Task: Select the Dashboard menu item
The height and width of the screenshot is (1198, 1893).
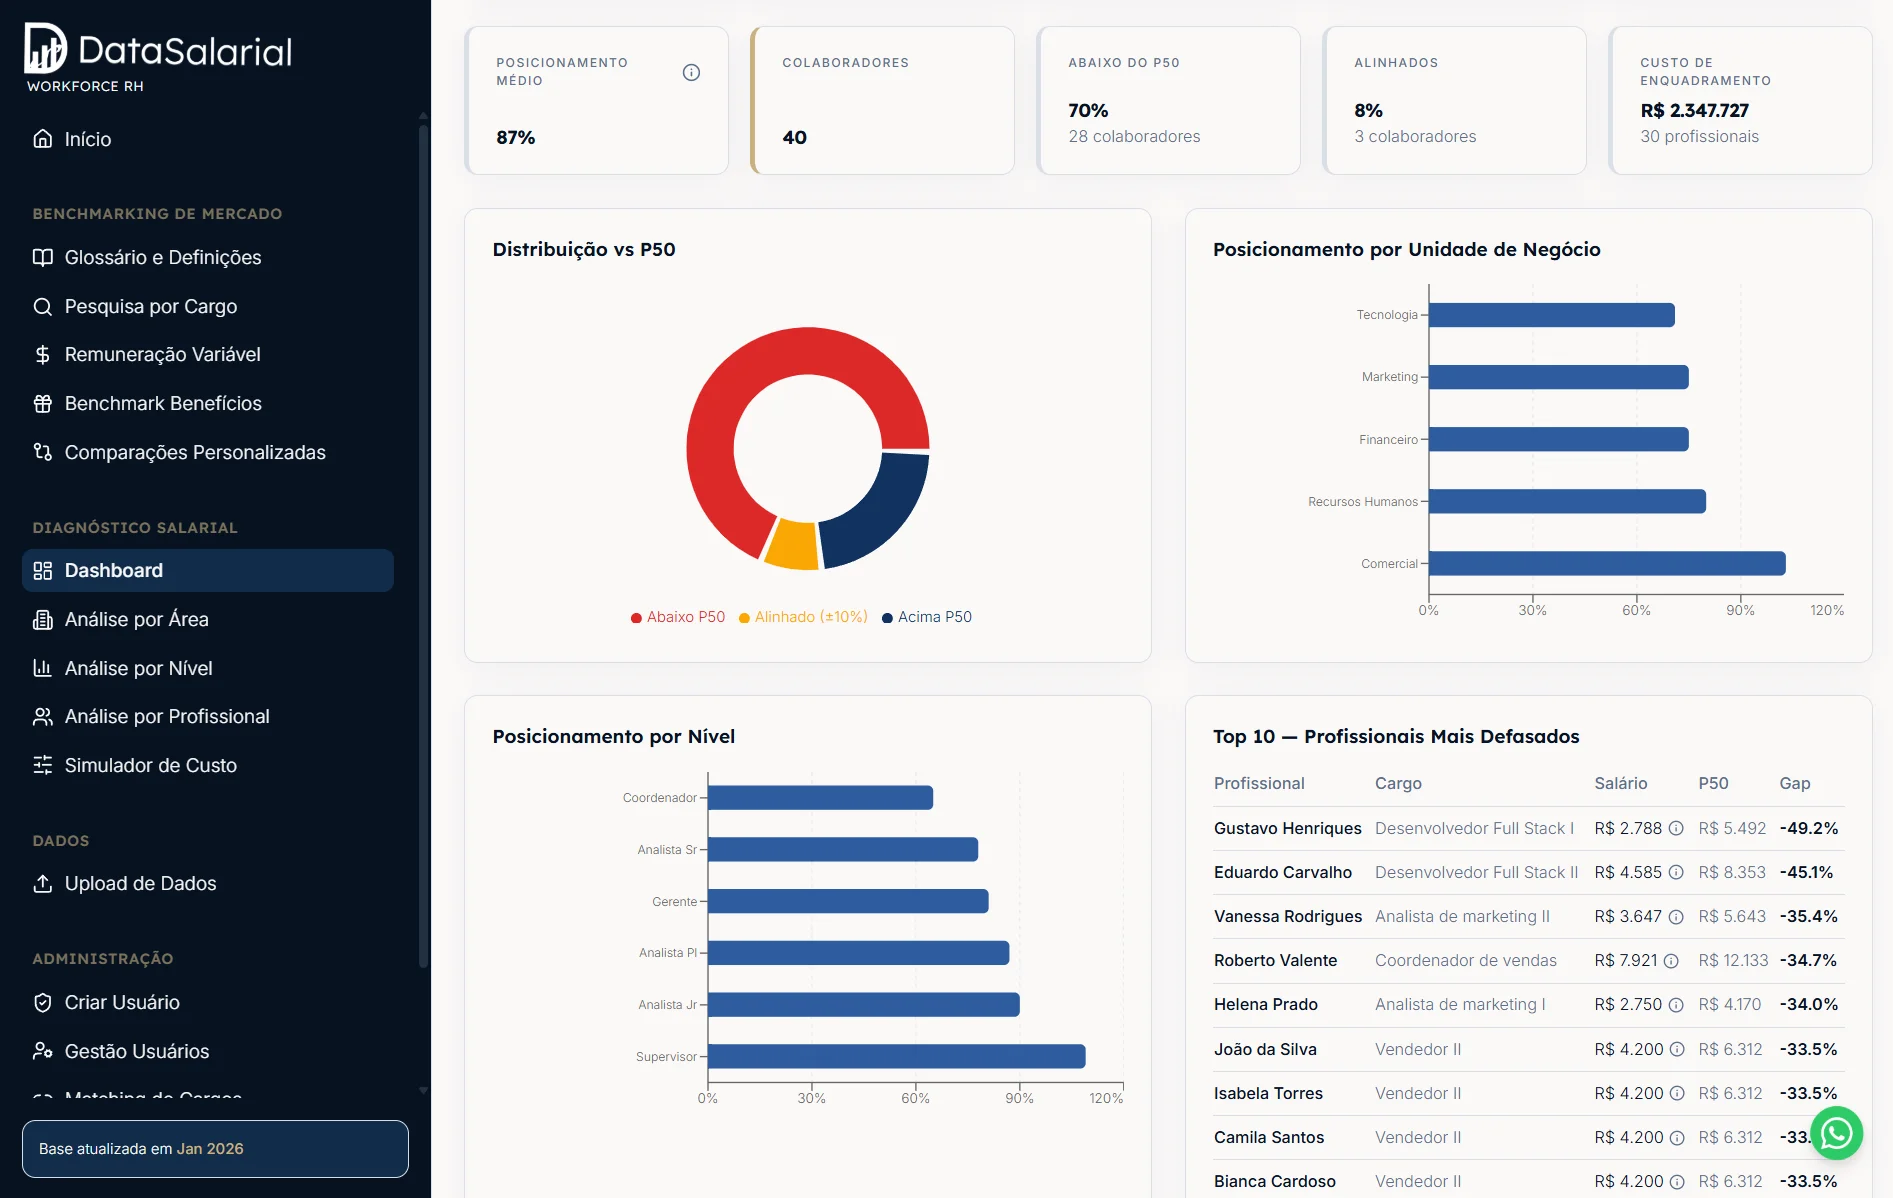Action: [208, 571]
